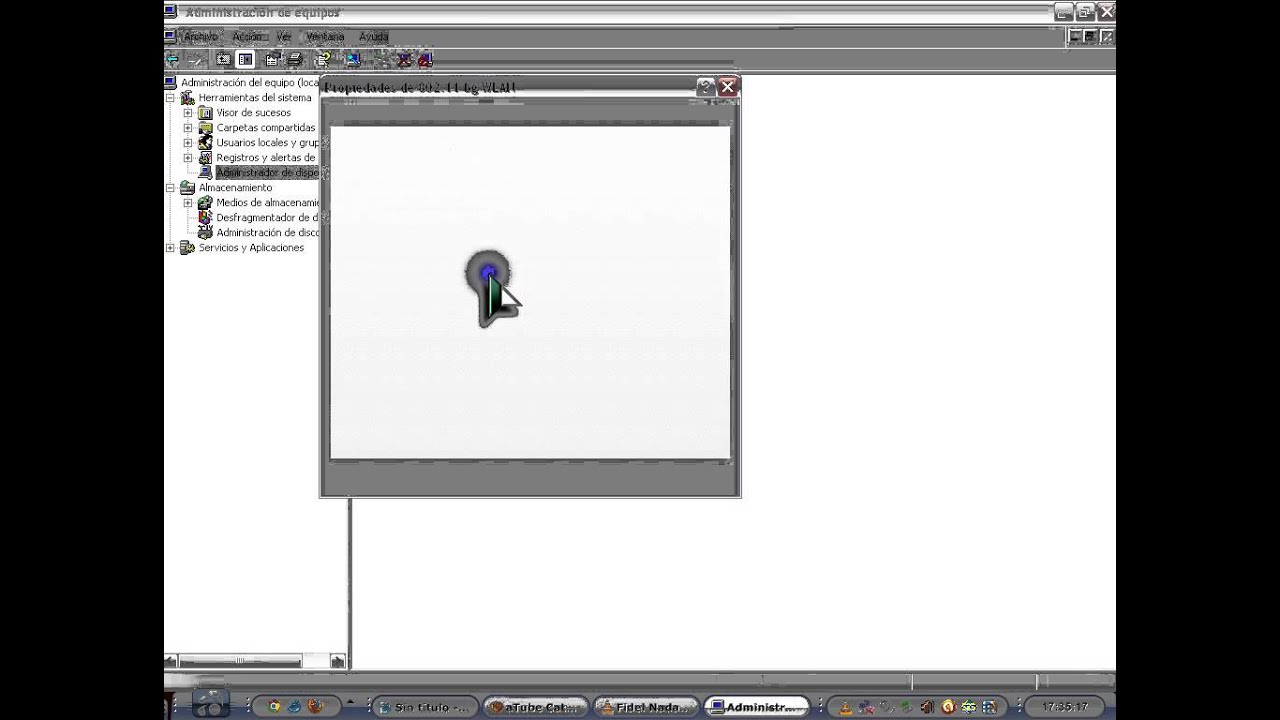Viewport: 1280px width, 720px height.
Task: Collapse Herramientas del sistema node
Action: 170,98
